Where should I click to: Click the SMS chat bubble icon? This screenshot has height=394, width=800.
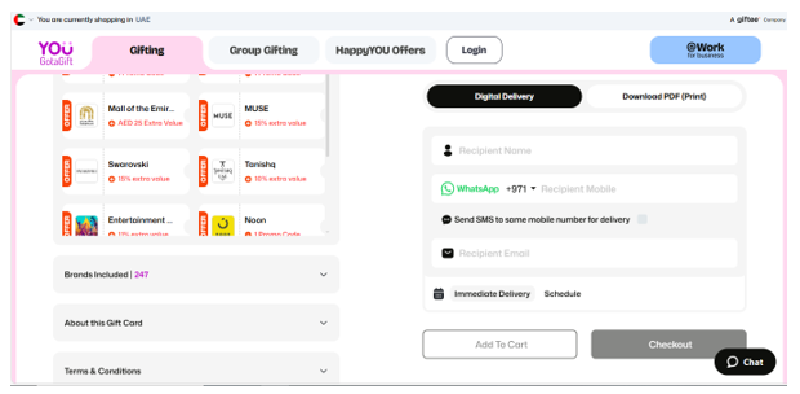coord(446,220)
